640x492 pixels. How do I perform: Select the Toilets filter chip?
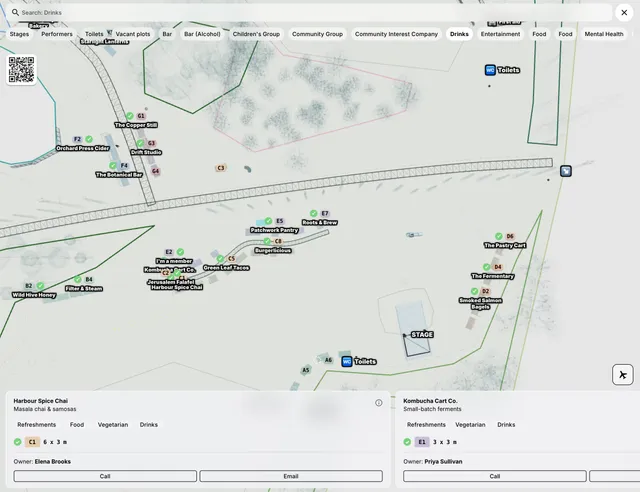tap(94, 34)
